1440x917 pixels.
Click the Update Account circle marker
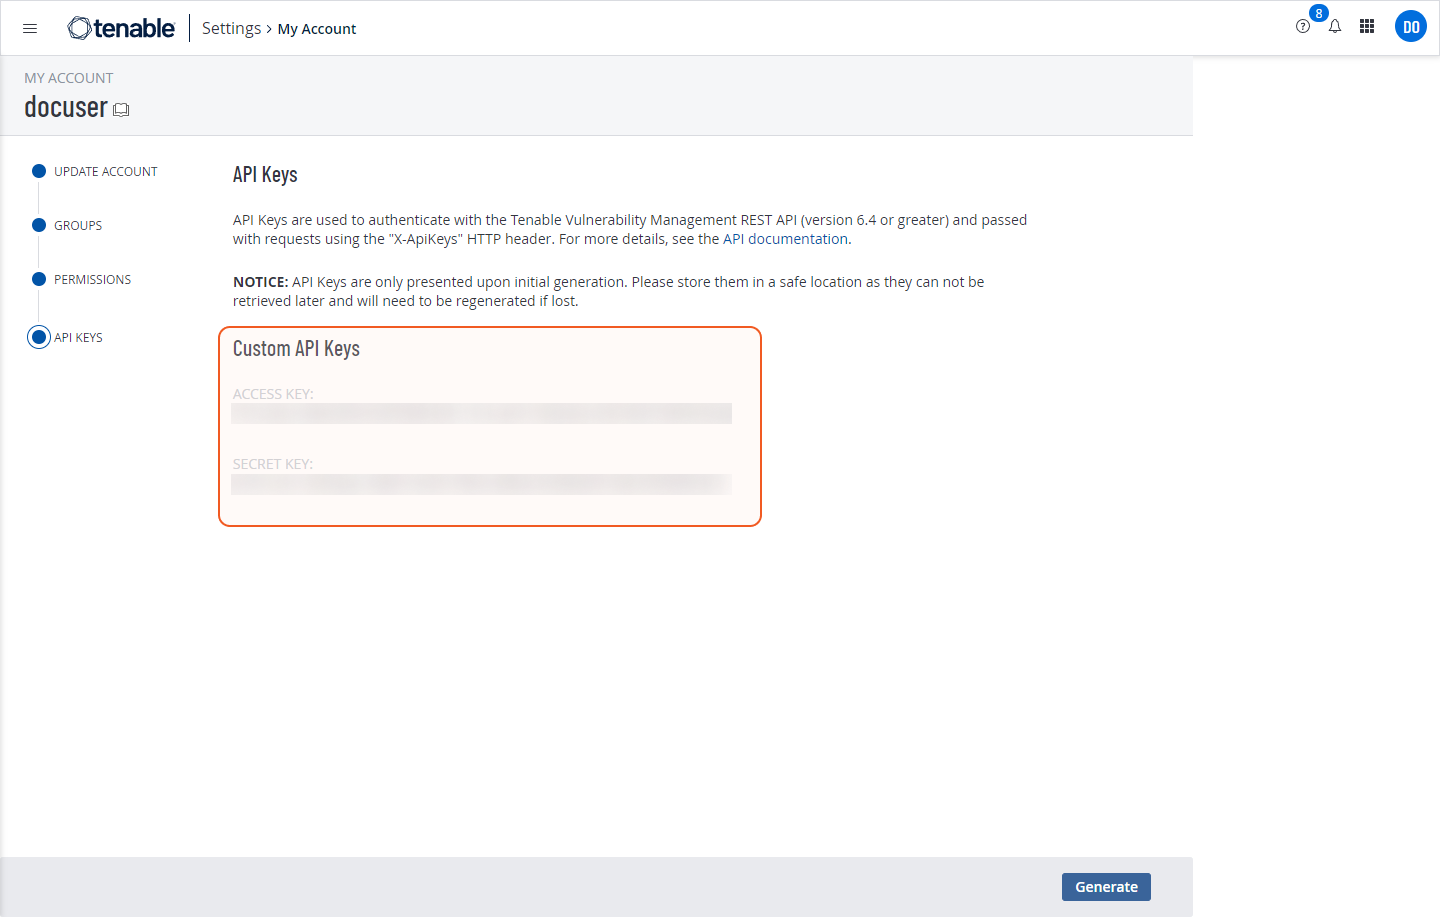coord(39,171)
